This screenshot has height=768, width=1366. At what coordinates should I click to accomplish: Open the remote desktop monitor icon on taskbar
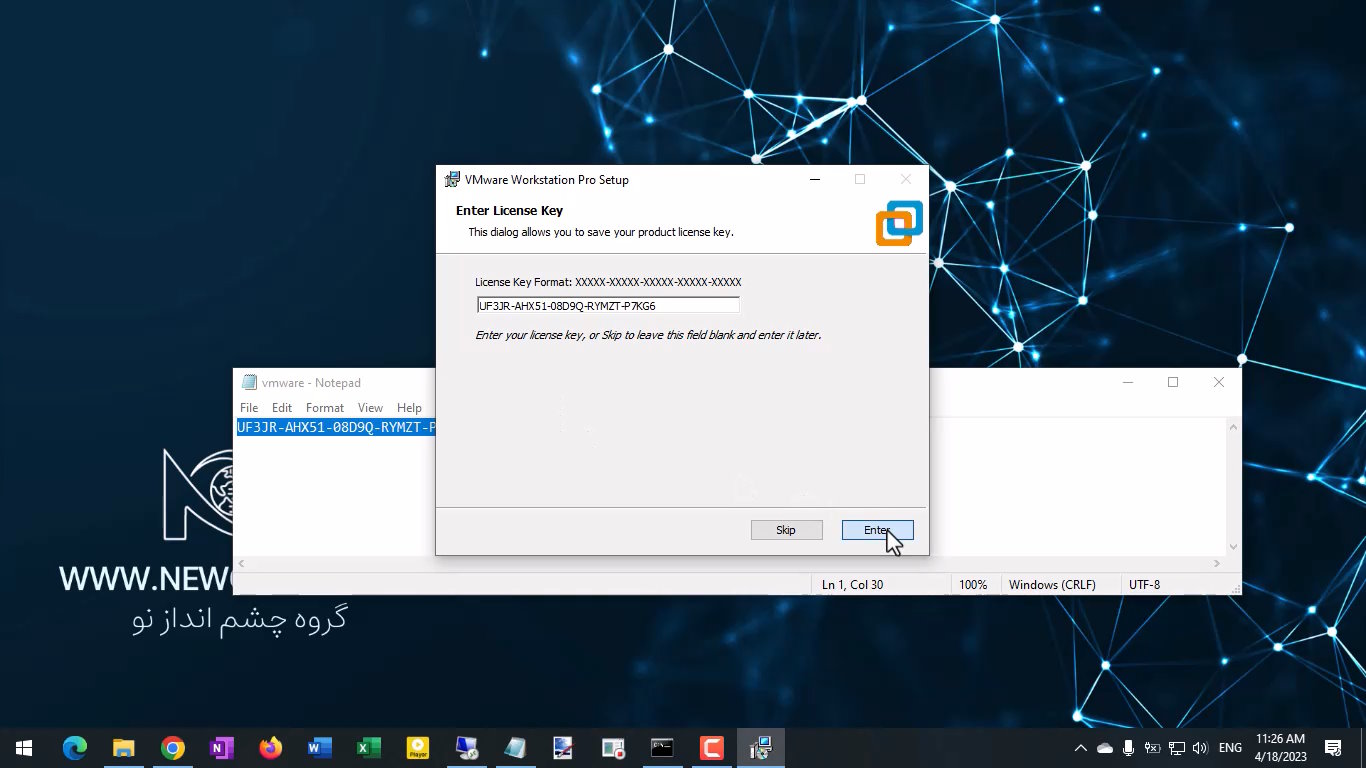point(467,748)
